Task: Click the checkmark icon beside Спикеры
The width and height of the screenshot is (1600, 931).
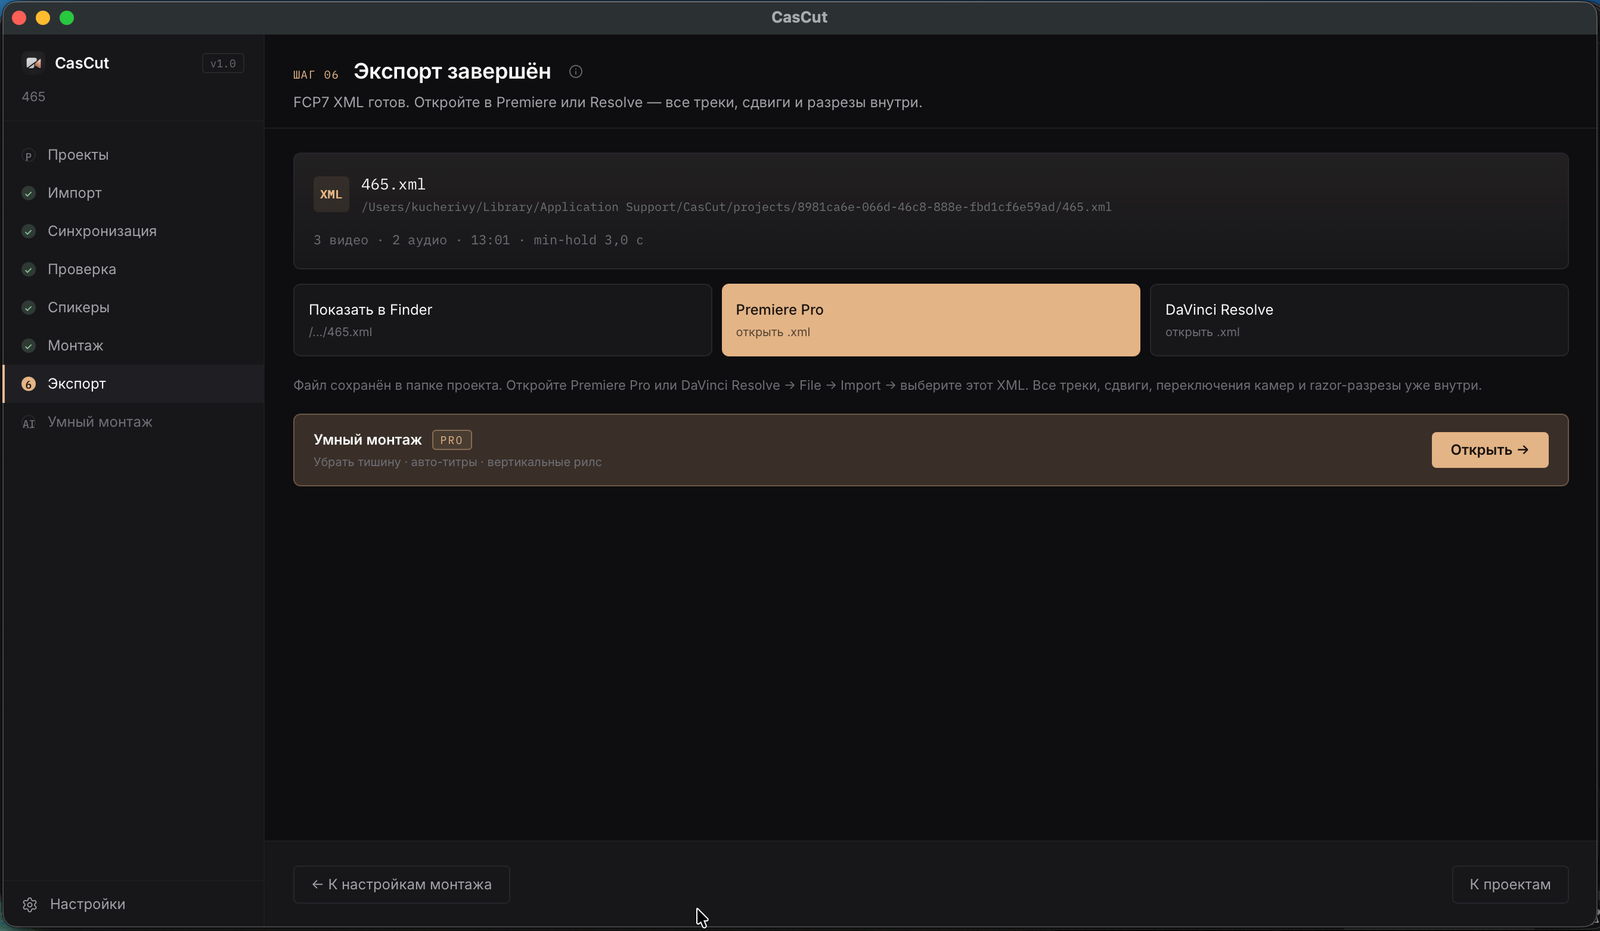Action: tap(28, 308)
